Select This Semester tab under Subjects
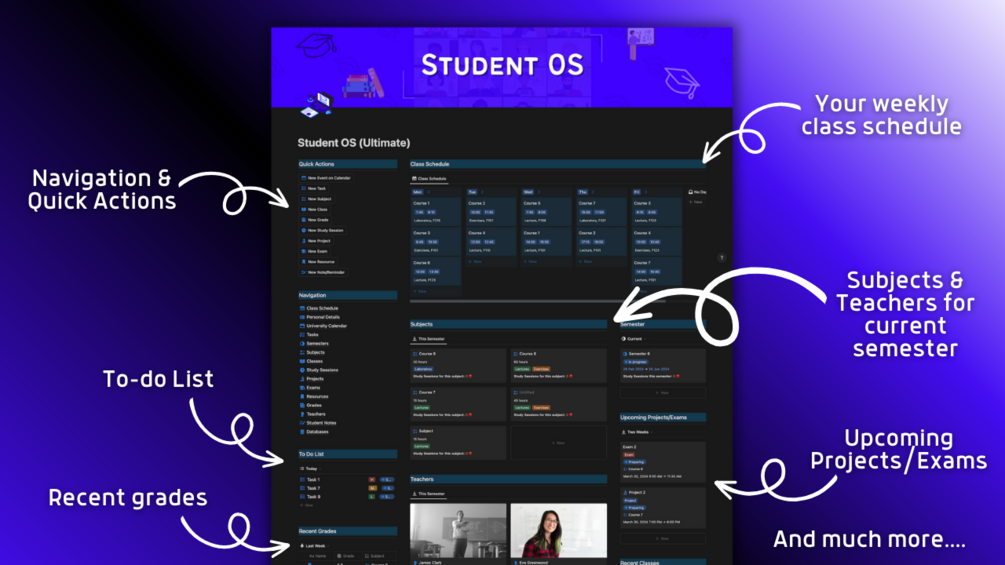The height and width of the screenshot is (565, 1005). pos(428,339)
